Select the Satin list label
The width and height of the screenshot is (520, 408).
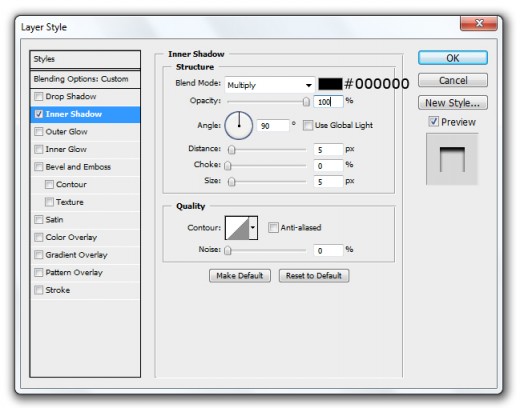point(54,220)
